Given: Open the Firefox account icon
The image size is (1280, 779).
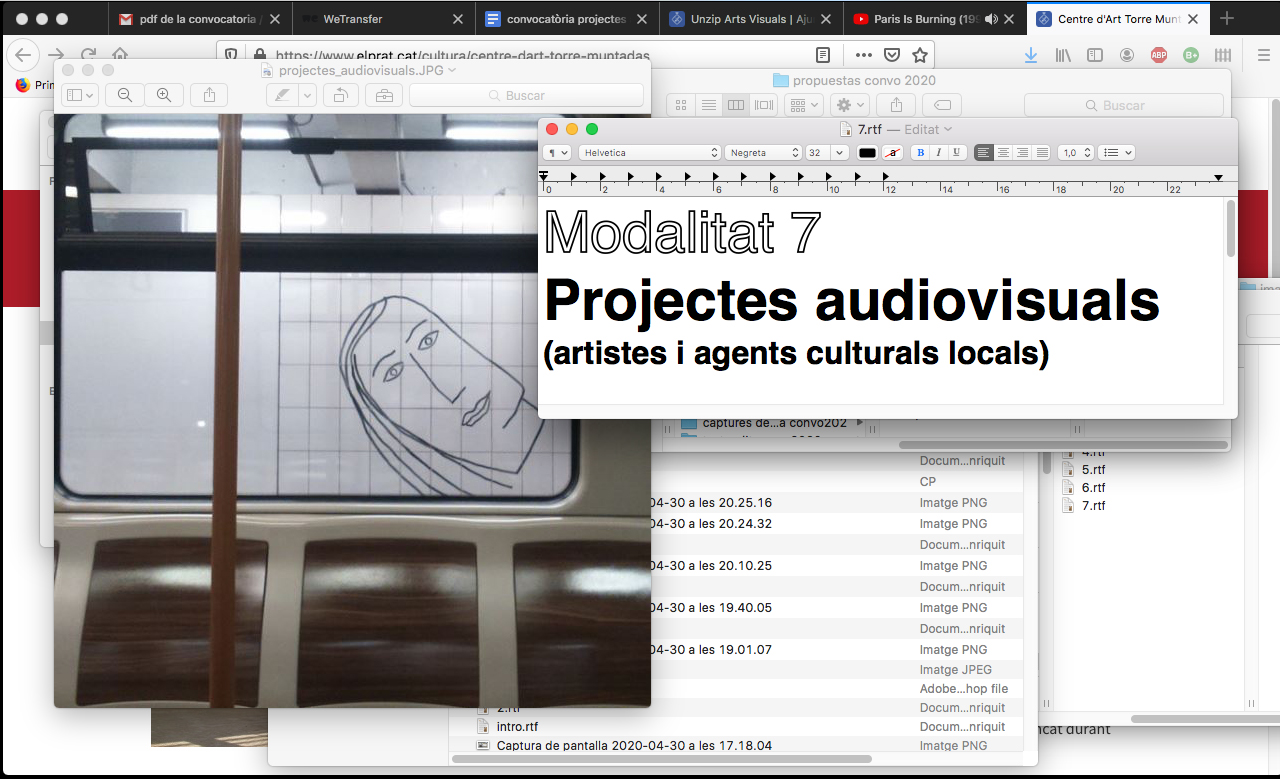Looking at the screenshot, I should point(1127,55).
